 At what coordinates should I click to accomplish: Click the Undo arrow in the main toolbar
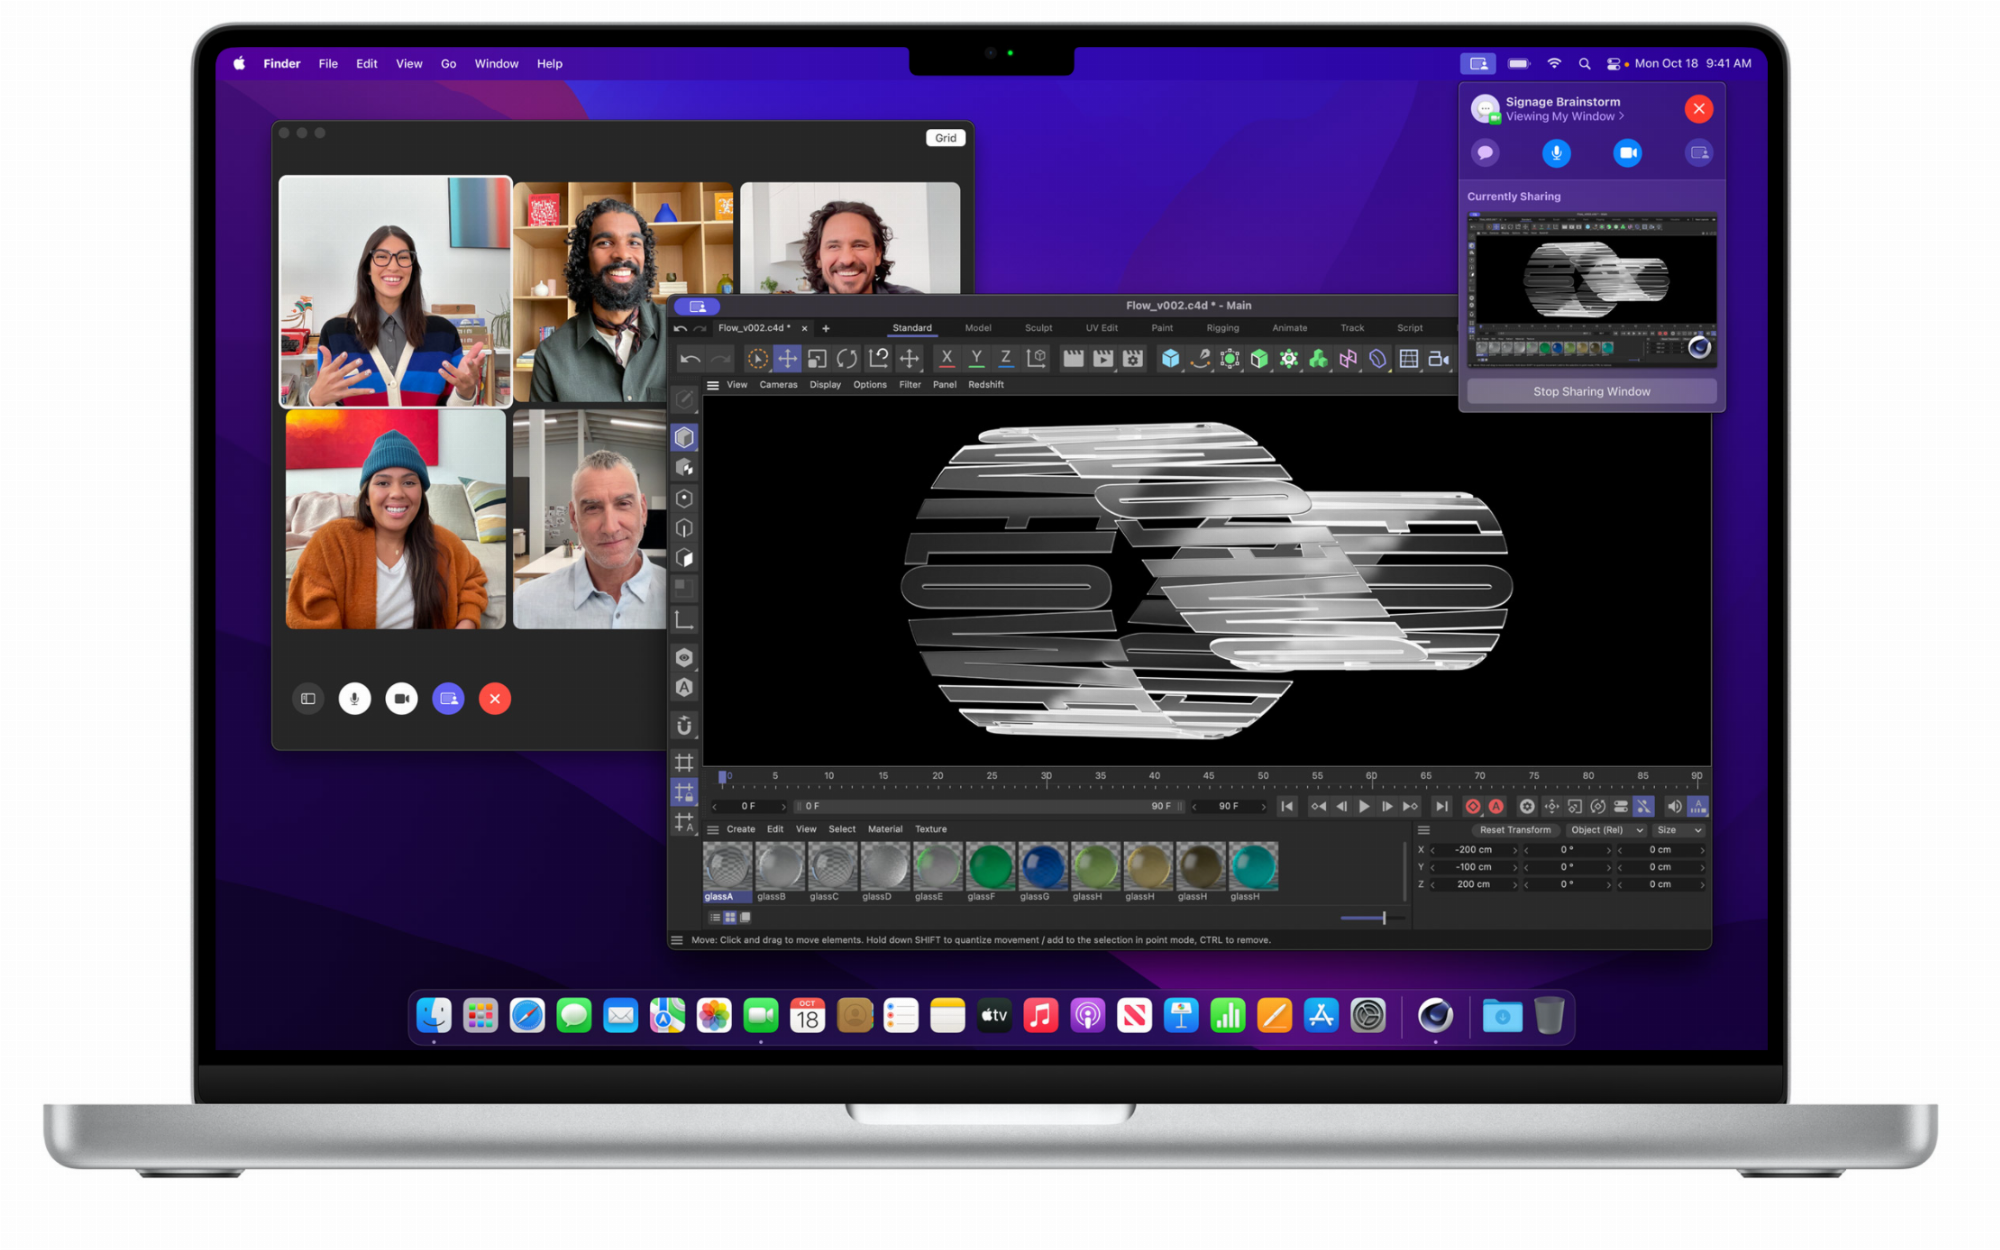coord(690,358)
